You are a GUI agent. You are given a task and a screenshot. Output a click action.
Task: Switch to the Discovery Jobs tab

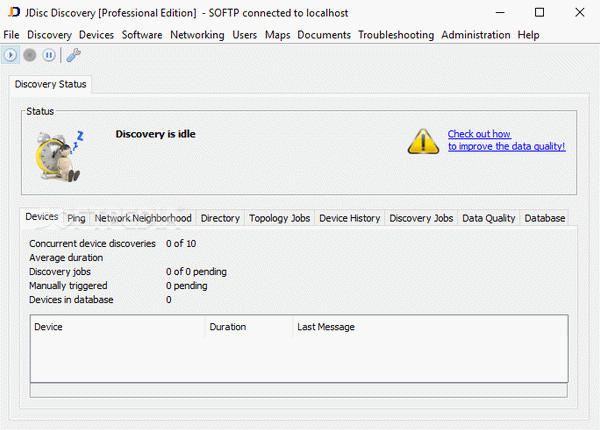click(x=421, y=218)
